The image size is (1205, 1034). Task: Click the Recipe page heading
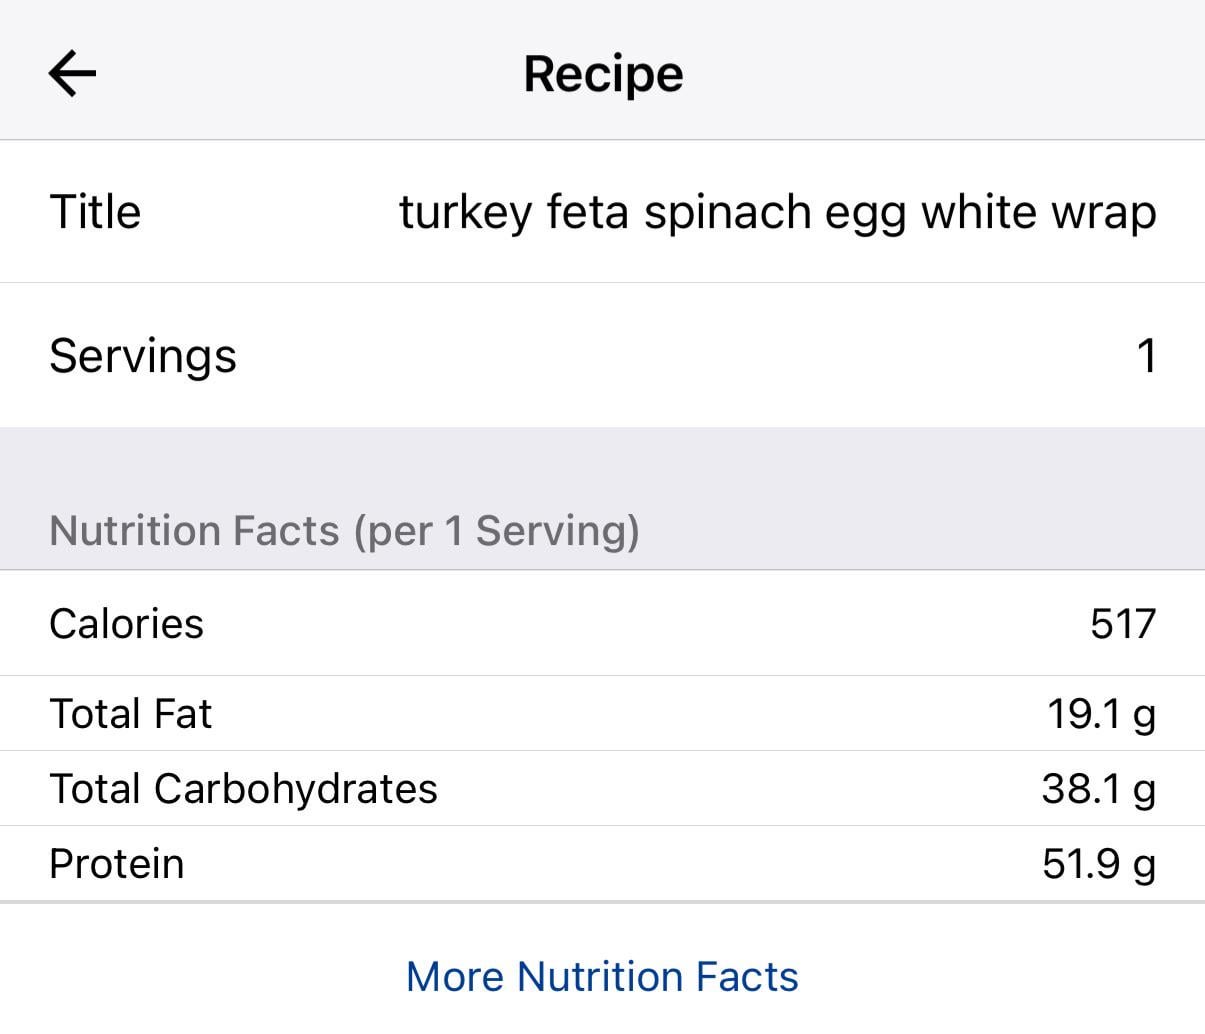[x=603, y=74]
